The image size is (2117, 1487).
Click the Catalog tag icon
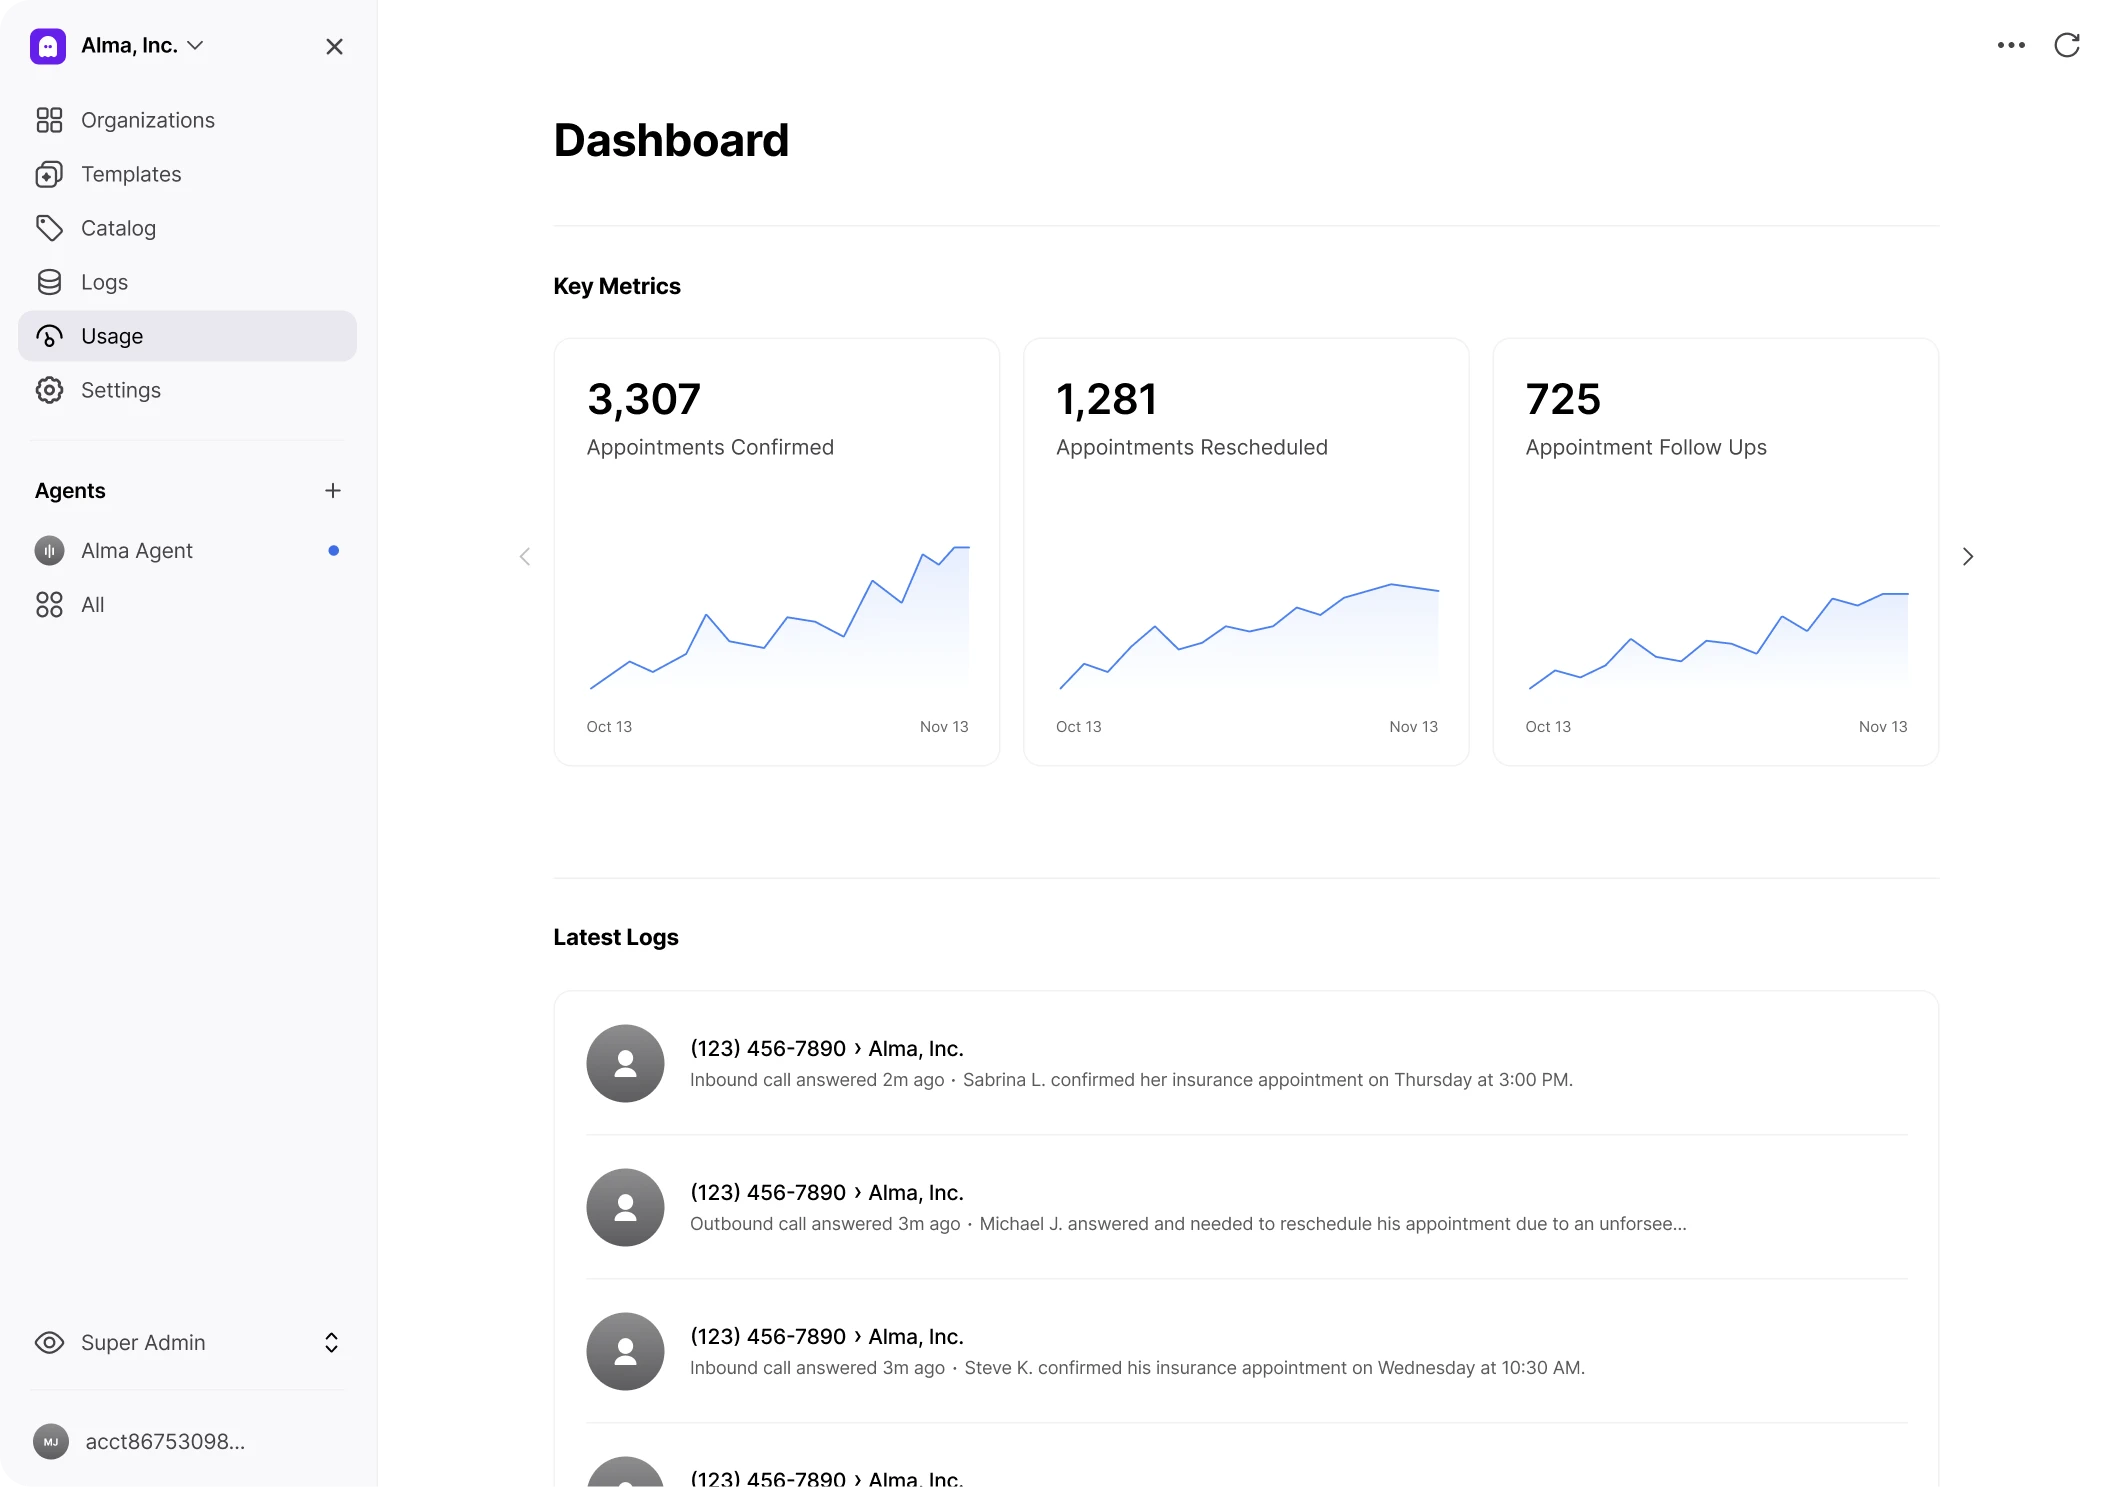pos(49,228)
